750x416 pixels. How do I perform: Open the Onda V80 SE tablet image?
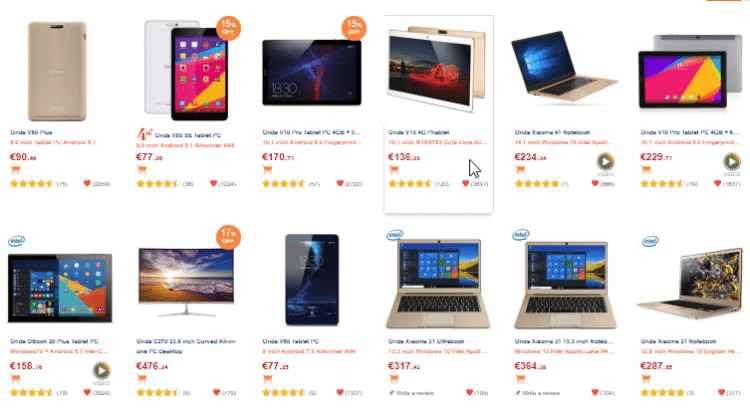[x=187, y=70]
